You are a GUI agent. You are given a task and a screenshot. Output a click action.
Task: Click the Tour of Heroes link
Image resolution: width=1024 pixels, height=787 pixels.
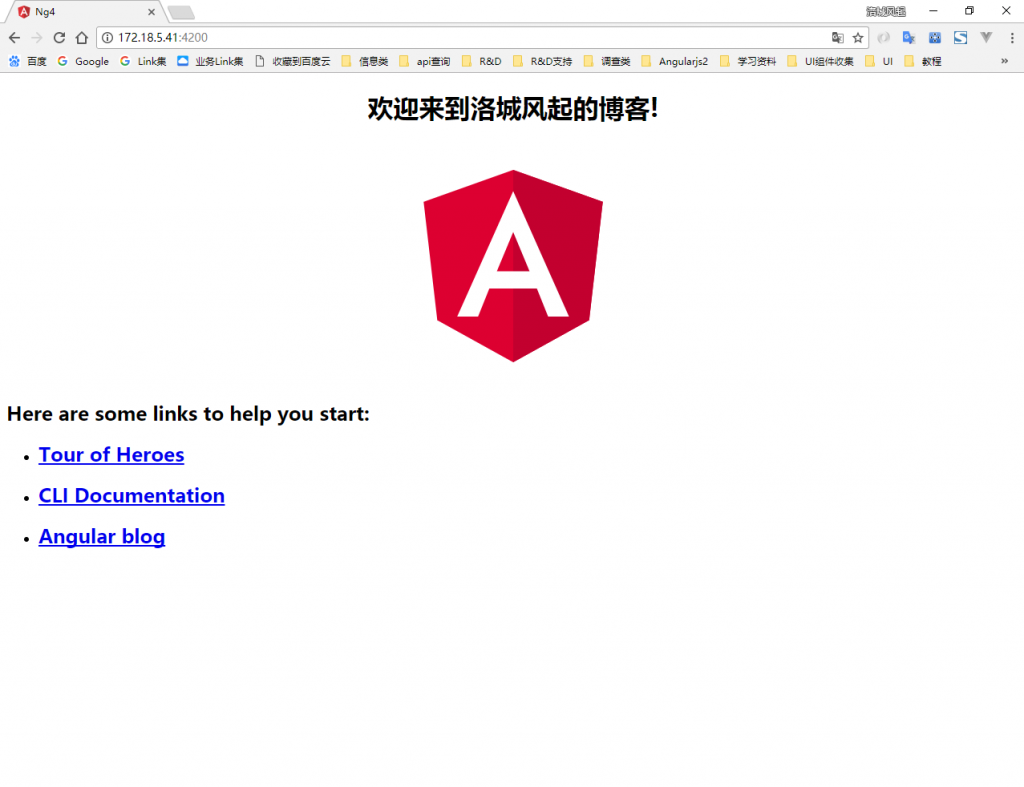click(x=111, y=455)
